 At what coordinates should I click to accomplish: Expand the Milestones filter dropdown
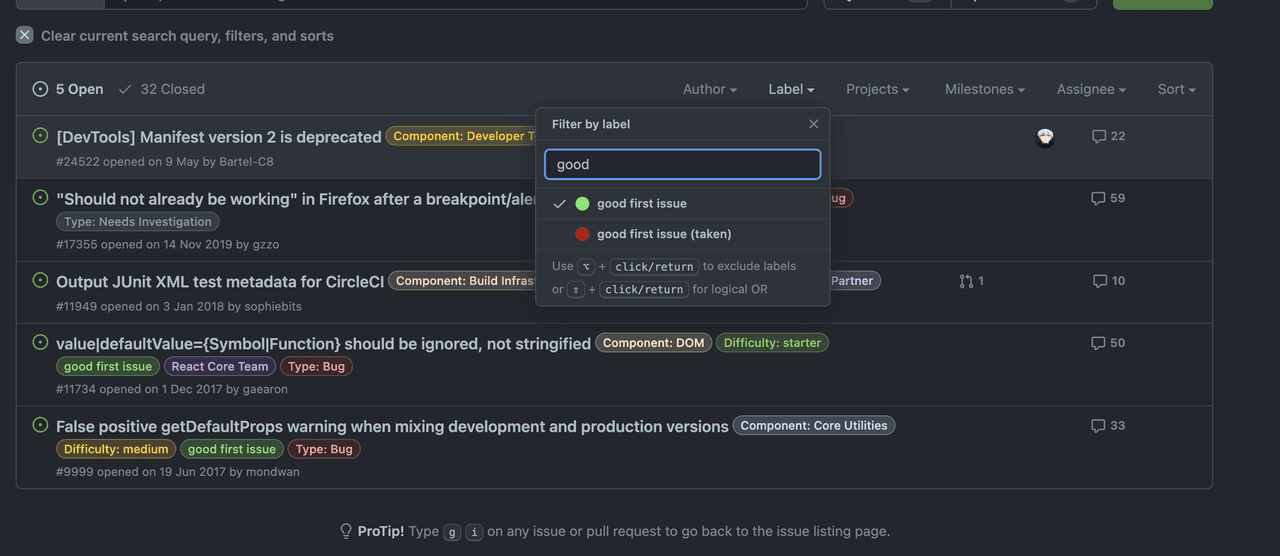click(x=984, y=89)
